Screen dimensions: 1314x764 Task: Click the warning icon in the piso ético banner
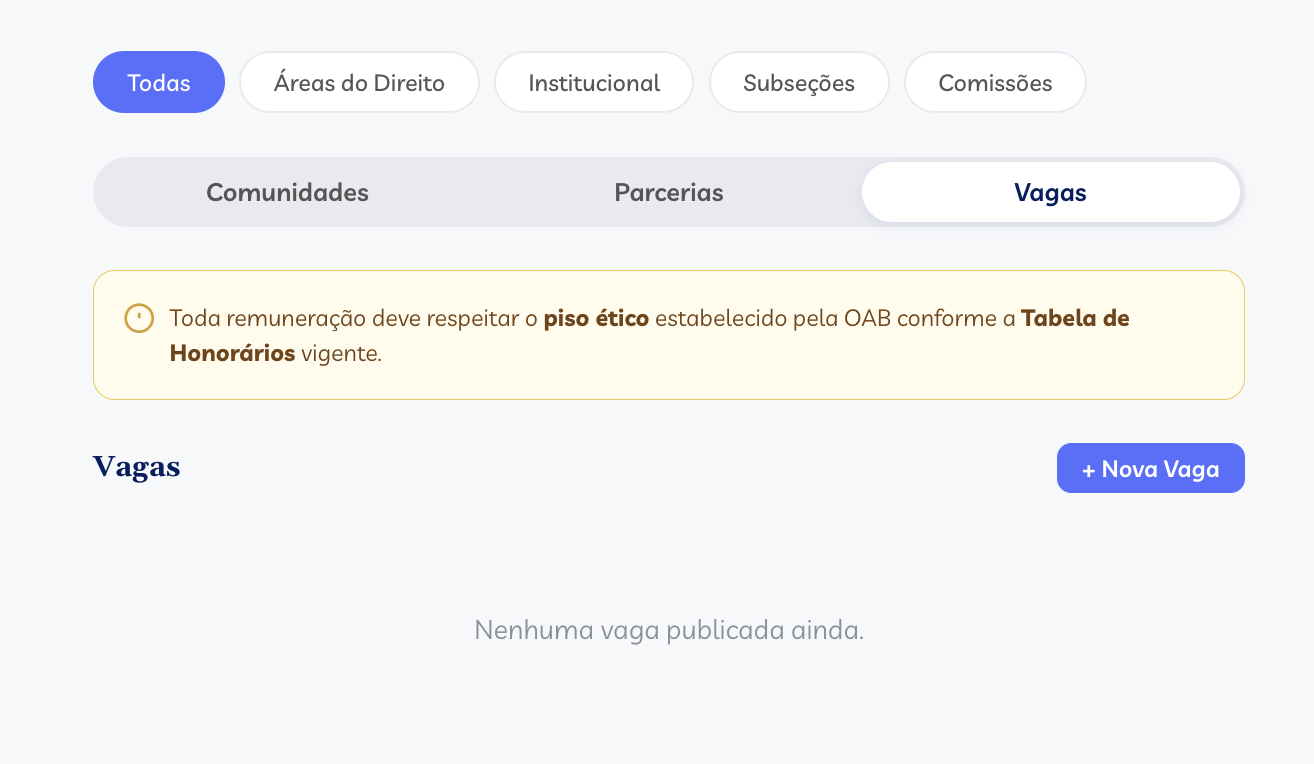tap(139, 318)
